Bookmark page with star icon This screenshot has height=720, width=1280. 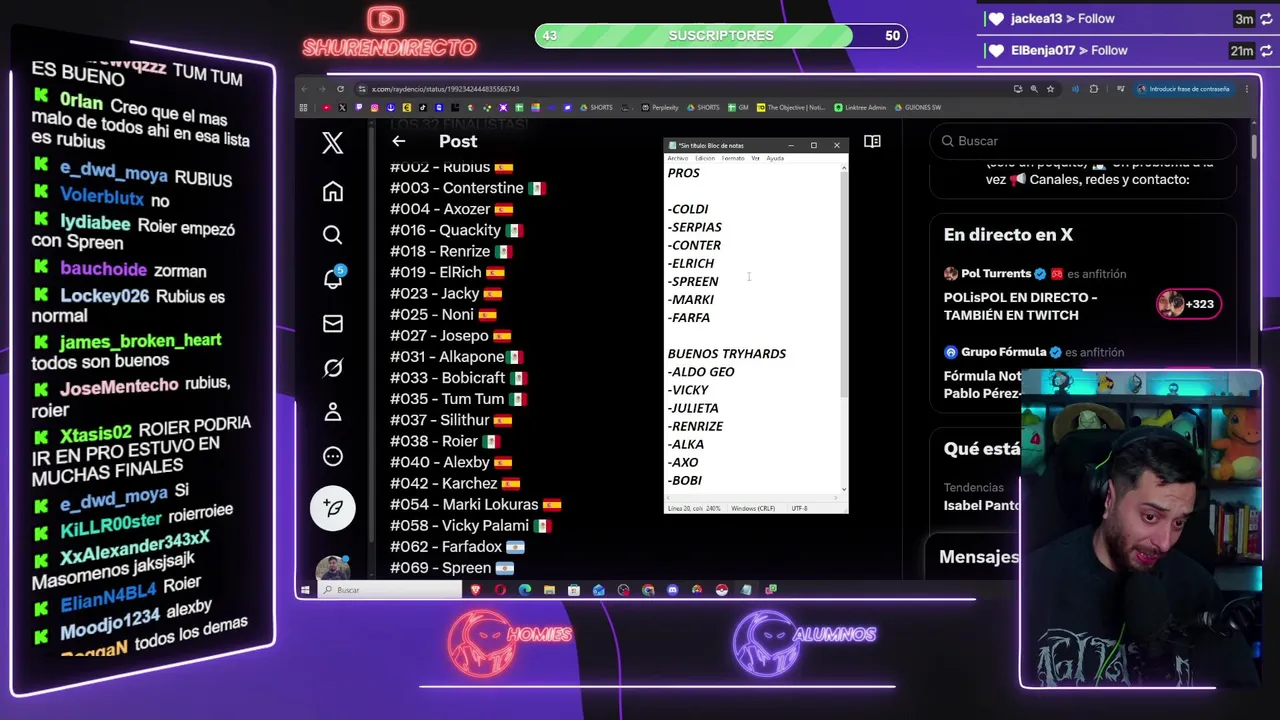[1050, 89]
